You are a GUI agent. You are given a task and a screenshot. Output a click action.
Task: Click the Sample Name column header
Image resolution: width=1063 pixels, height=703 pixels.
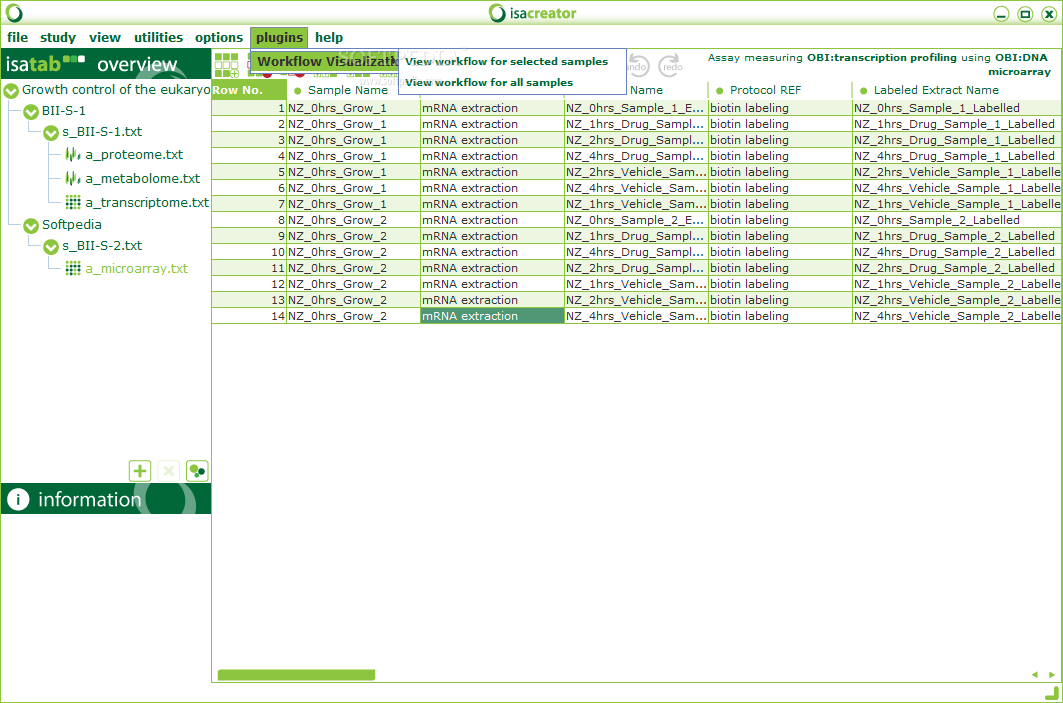tap(347, 90)
